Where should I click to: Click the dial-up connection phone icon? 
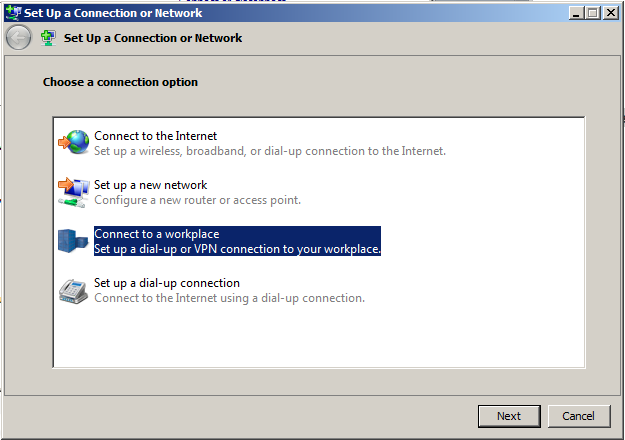coord(73,290)
